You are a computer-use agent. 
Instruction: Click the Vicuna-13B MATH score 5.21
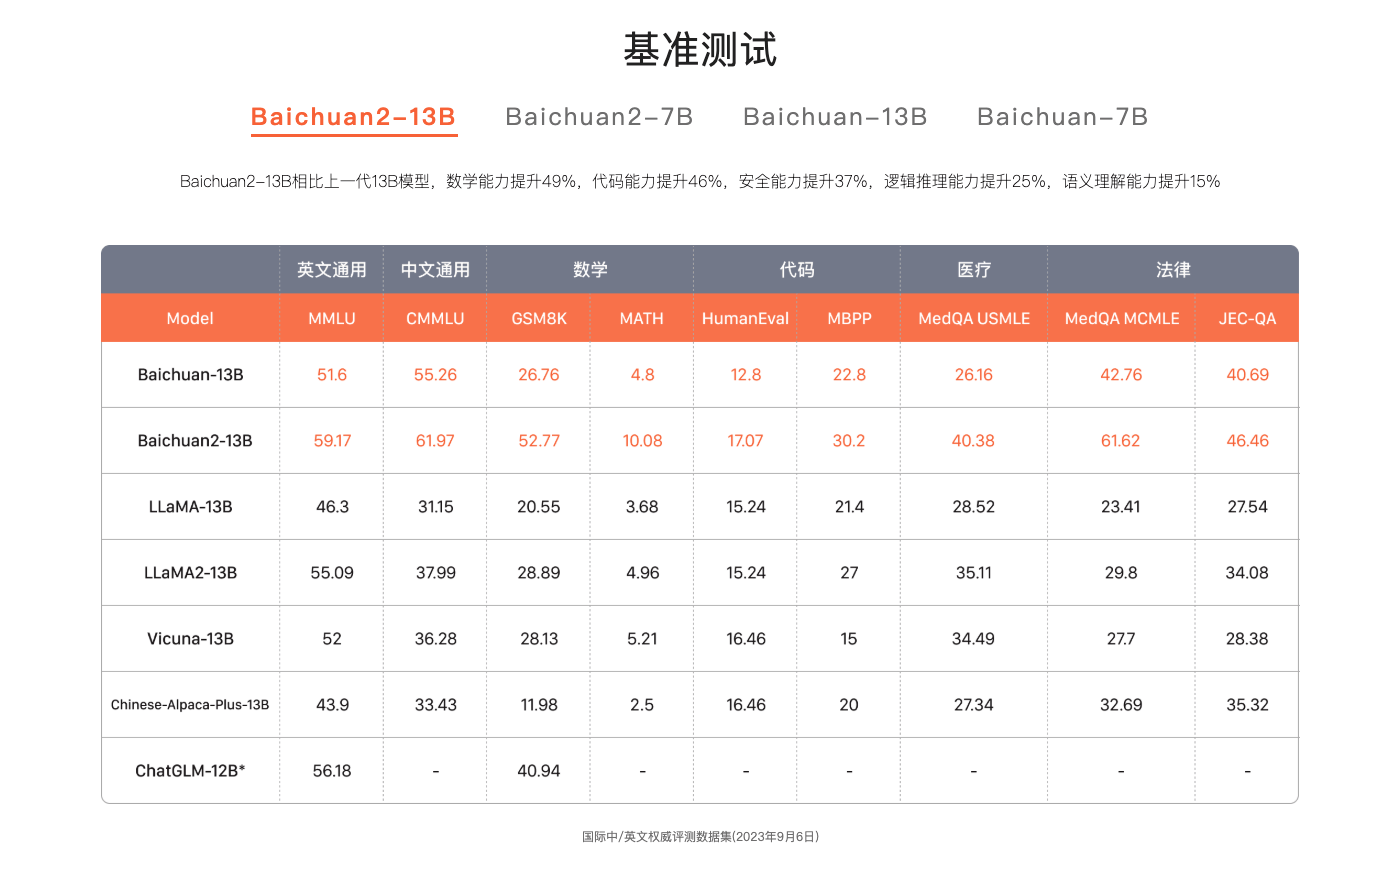point(642,639)
